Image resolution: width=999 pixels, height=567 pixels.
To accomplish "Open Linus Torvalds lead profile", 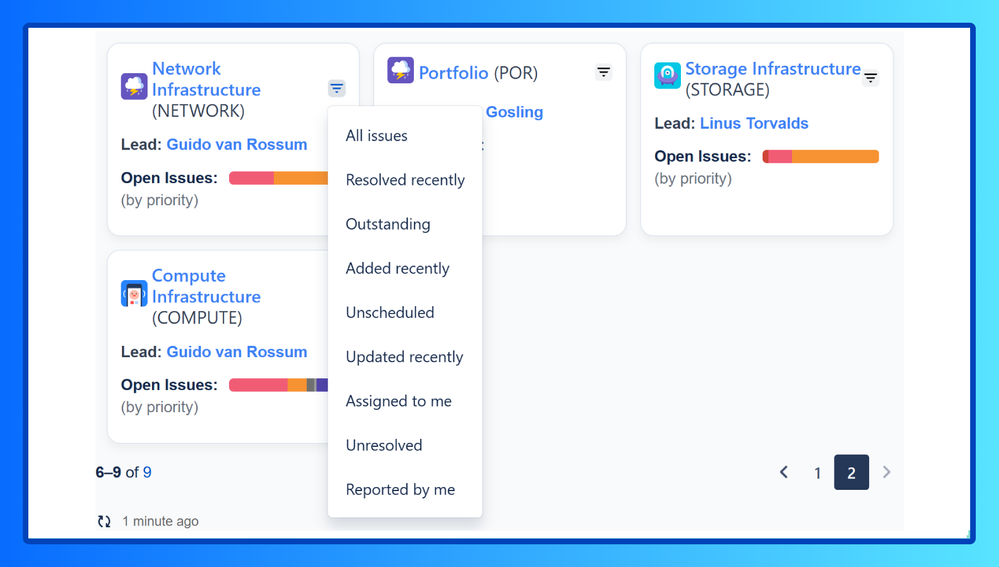I will point(754,124).
